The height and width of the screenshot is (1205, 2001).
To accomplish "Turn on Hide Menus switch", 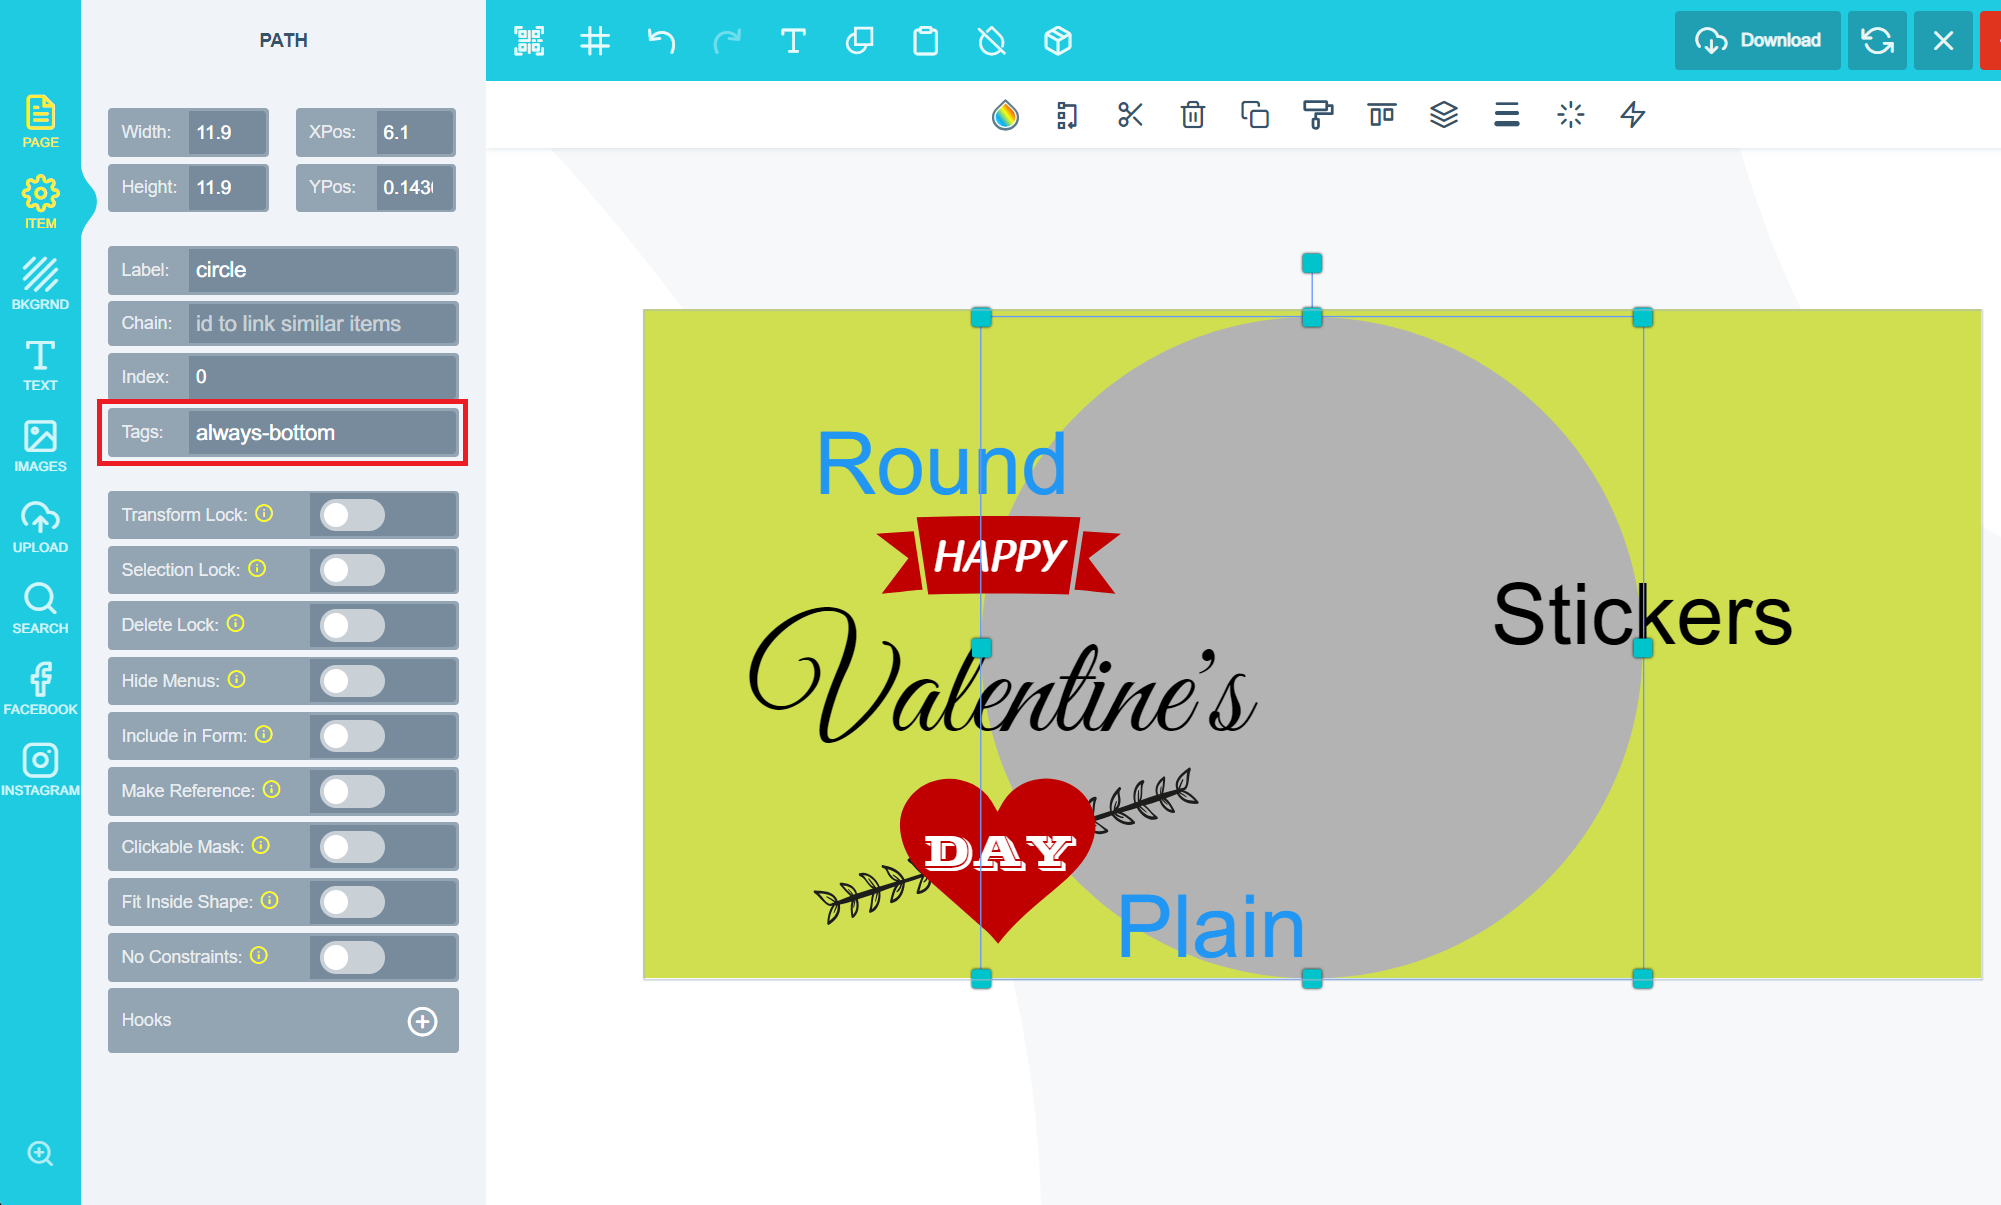I will [x=352, y=681].
